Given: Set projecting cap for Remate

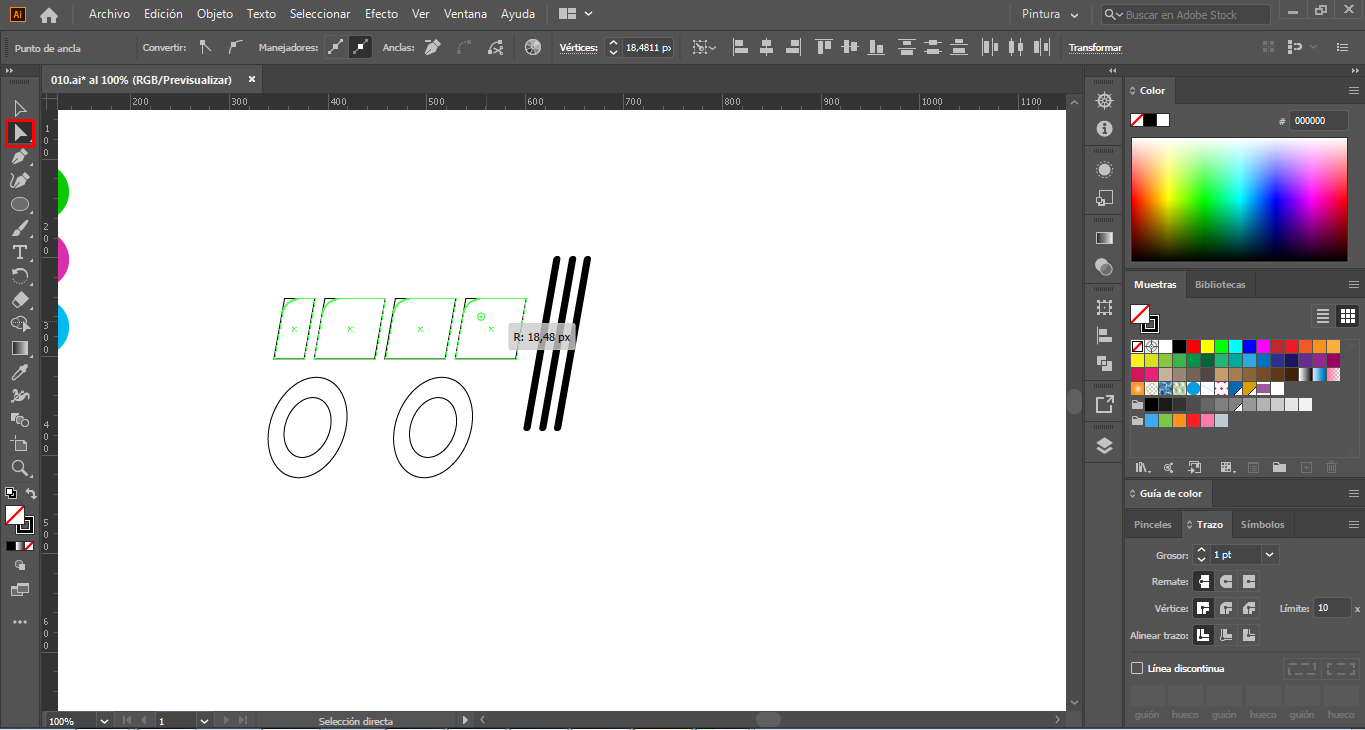Looking at the screenshot, I should click(1248, 581).
